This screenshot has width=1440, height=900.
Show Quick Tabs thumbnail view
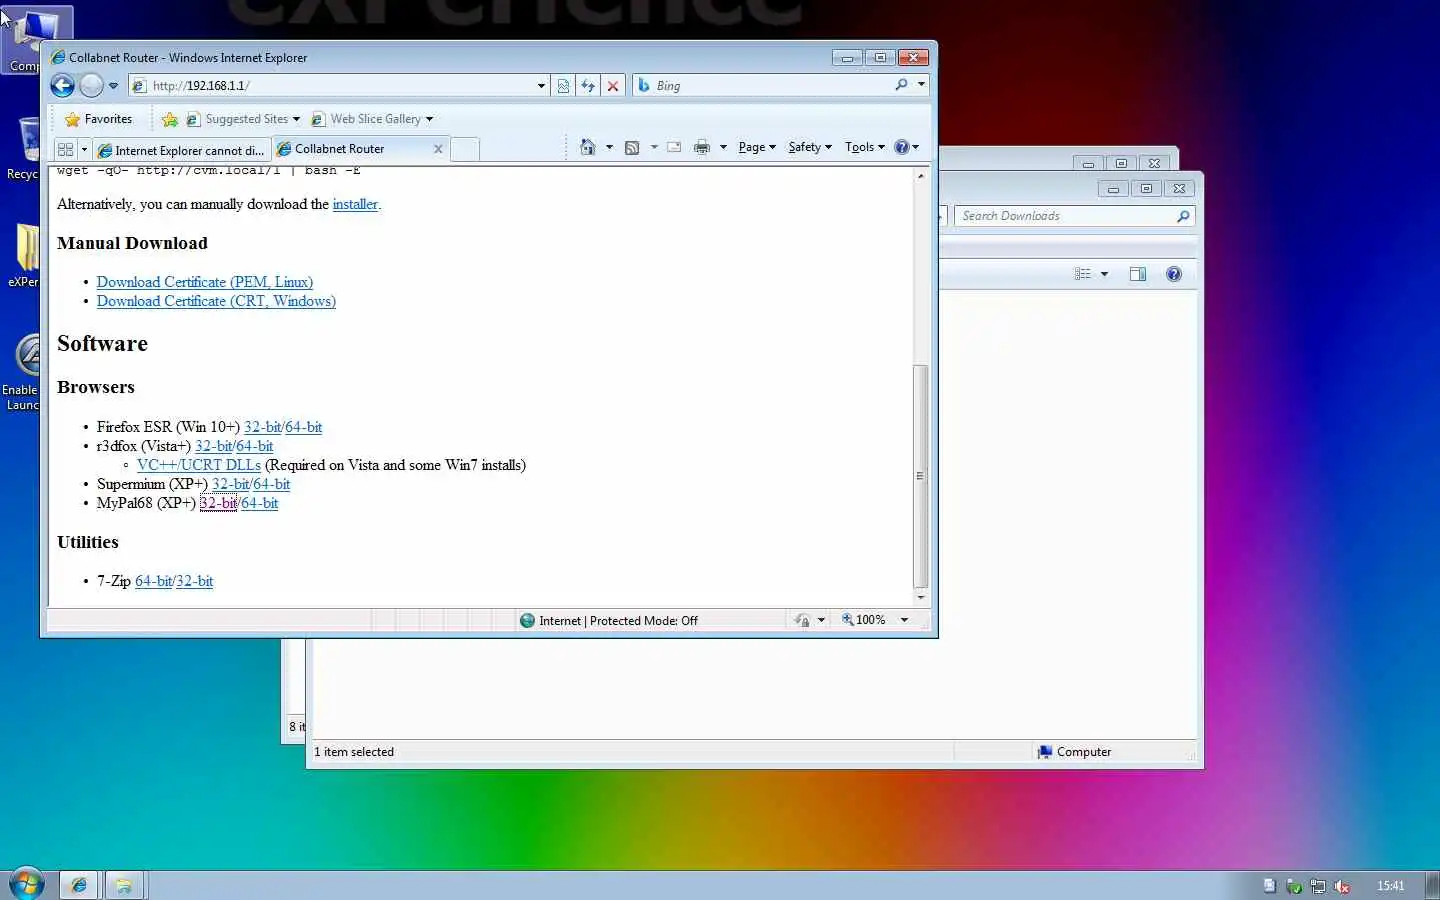coord(66,149)
